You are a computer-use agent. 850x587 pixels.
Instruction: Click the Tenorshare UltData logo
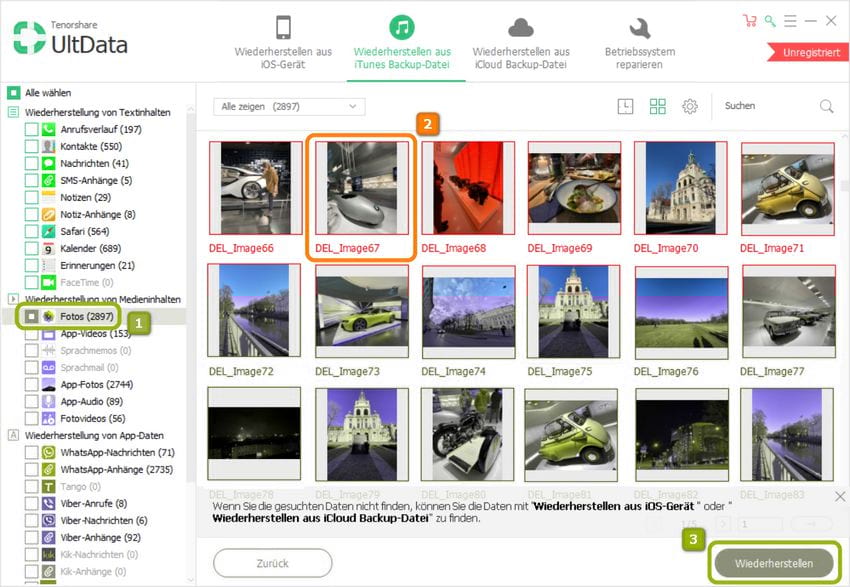click(x=70, y=37)
